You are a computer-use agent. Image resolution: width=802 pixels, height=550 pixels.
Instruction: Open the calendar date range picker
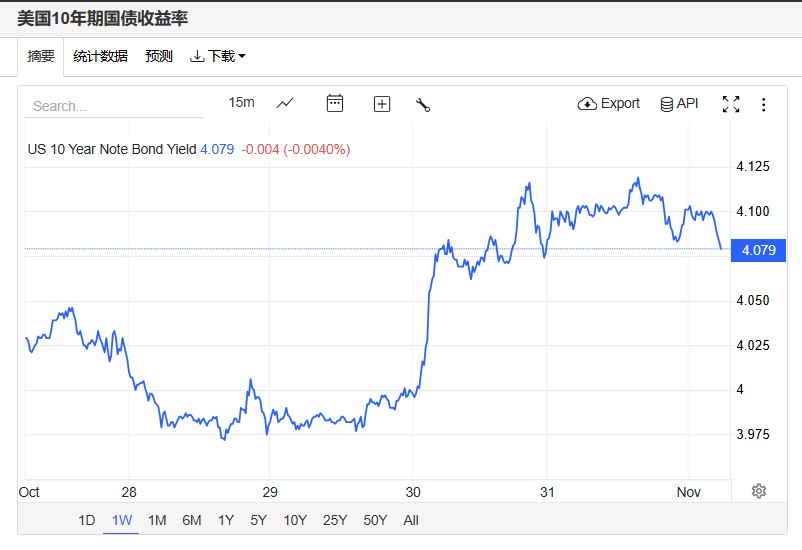[335, 103]
